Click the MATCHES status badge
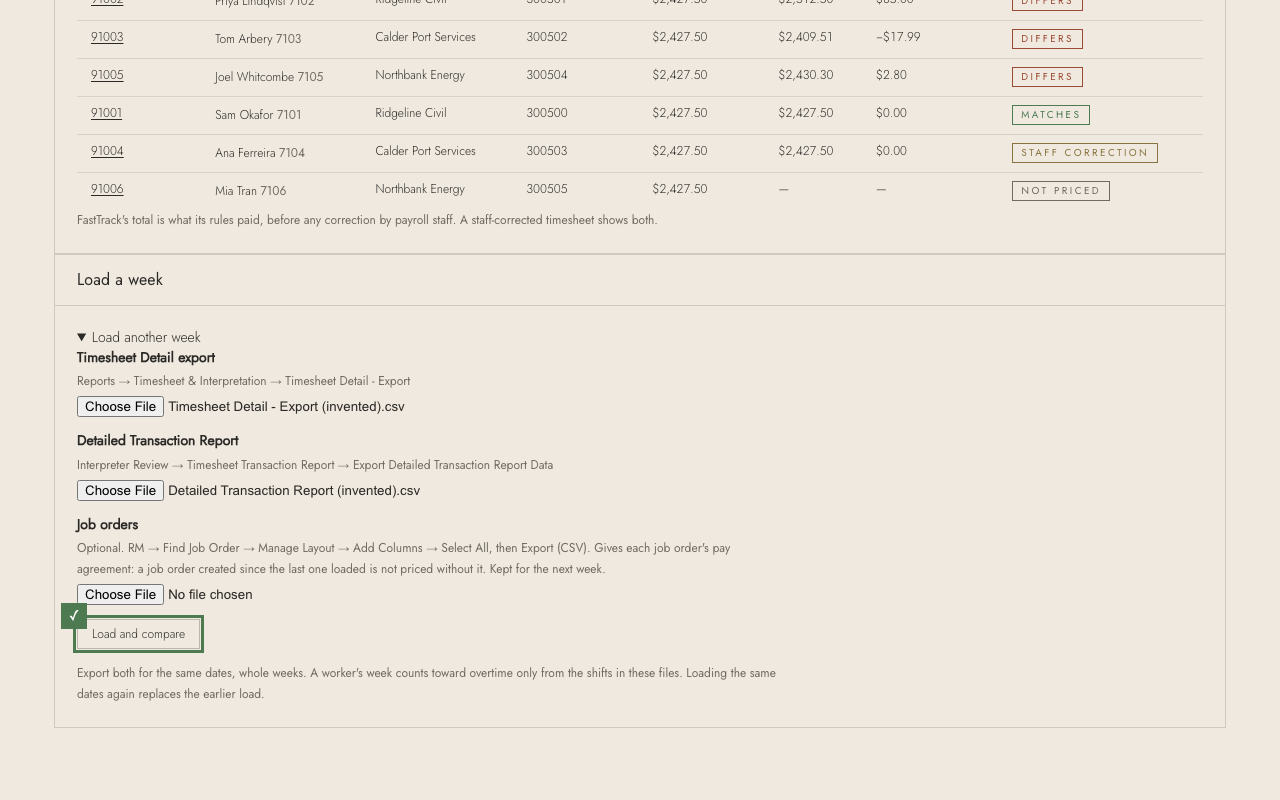This screenshot has height=800, width=1280. coord(1051,115)
